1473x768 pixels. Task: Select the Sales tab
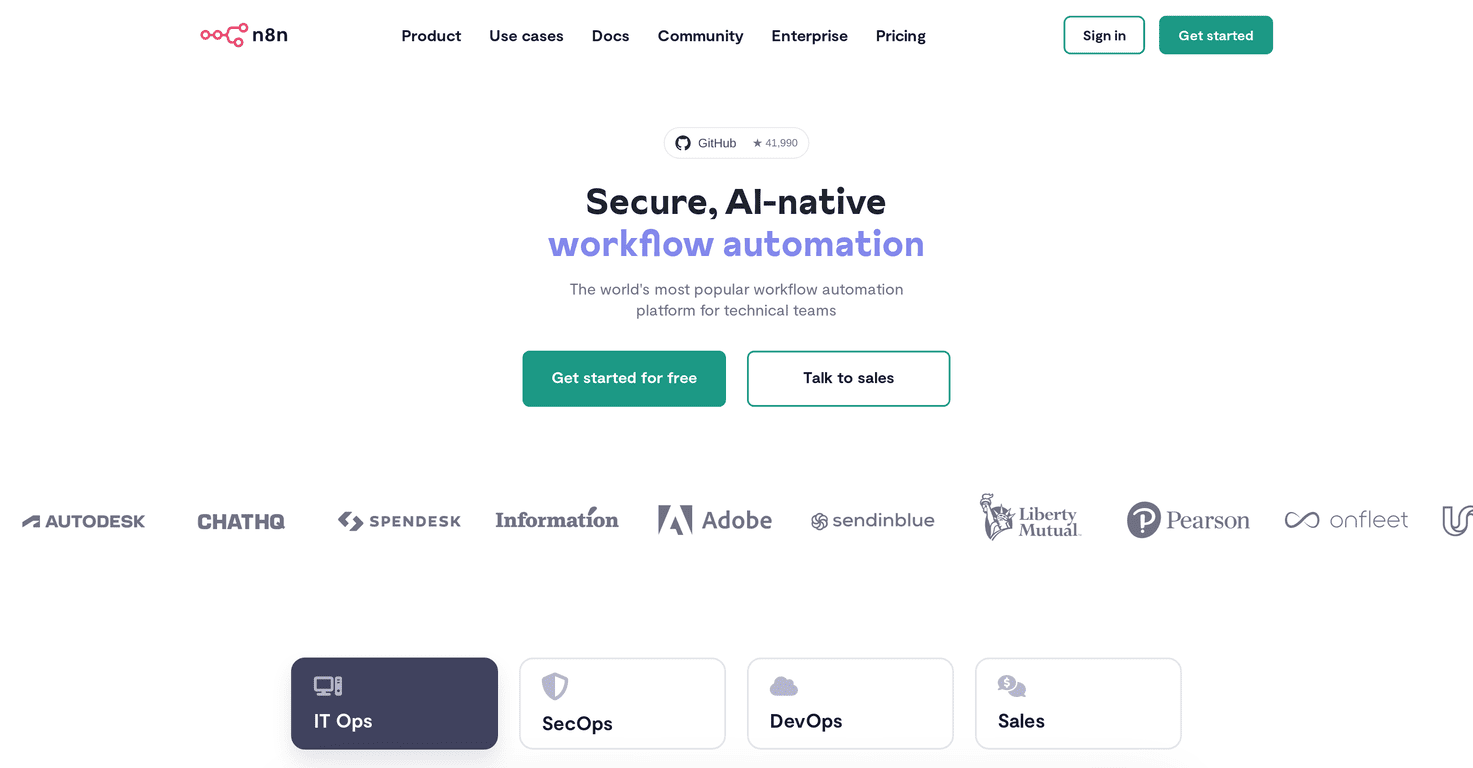point(1078,703)
